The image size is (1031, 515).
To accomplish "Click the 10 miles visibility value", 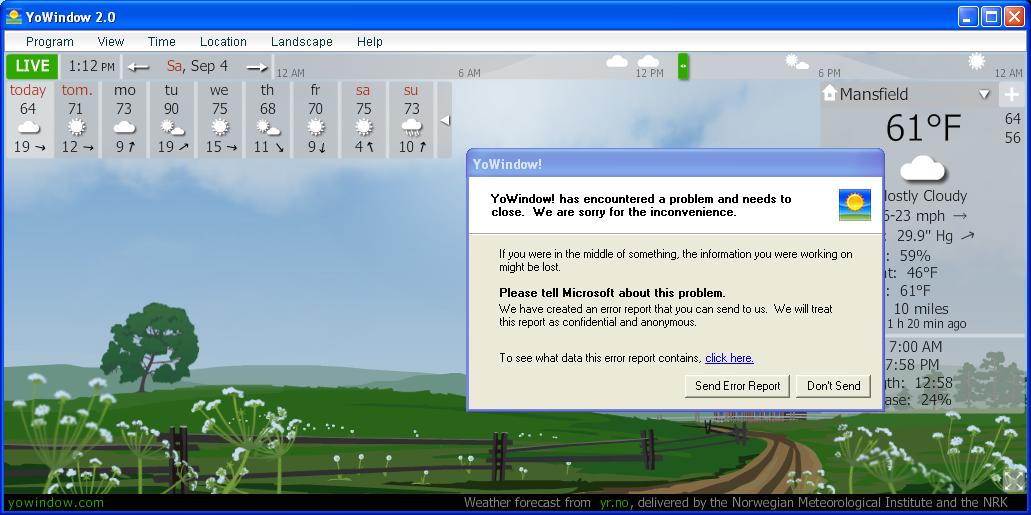I will point(921,308).
